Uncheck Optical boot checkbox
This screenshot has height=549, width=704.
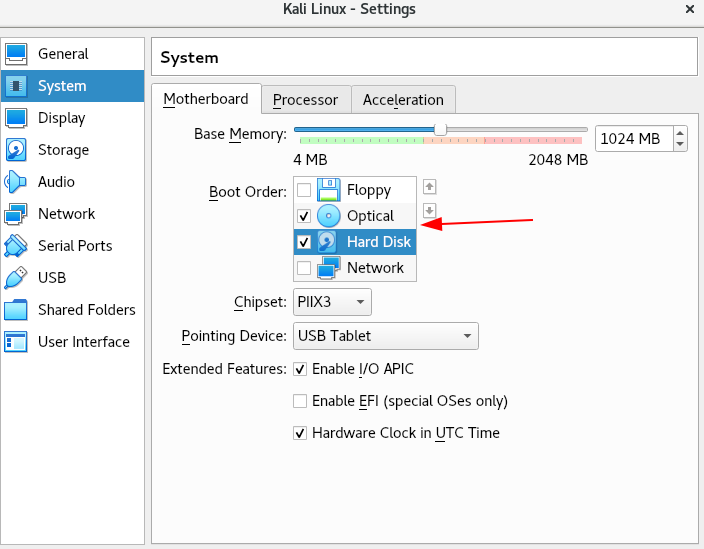[x=304, y=216]
